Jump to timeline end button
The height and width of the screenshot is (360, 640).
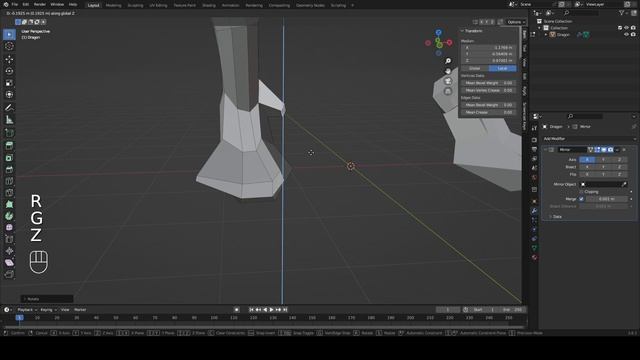click(285, 310)
